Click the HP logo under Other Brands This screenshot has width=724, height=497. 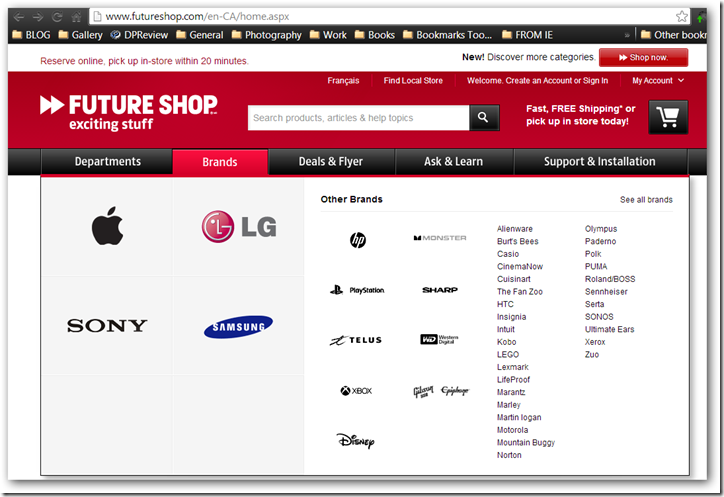point(358,240)
